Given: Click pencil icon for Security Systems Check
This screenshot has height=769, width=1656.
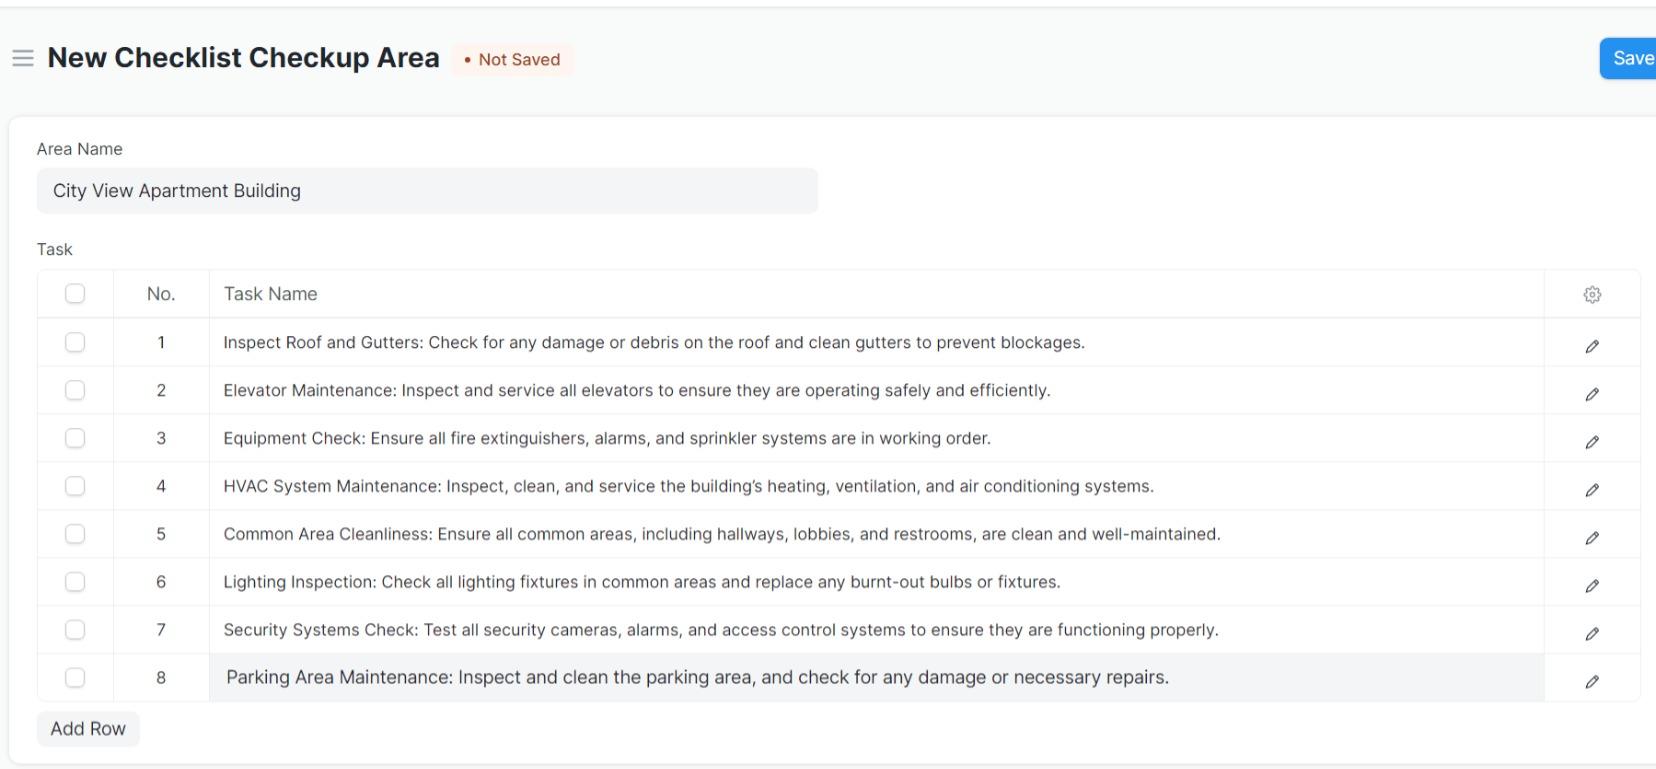Looking at the screenshot, I should pos(1592,634).
